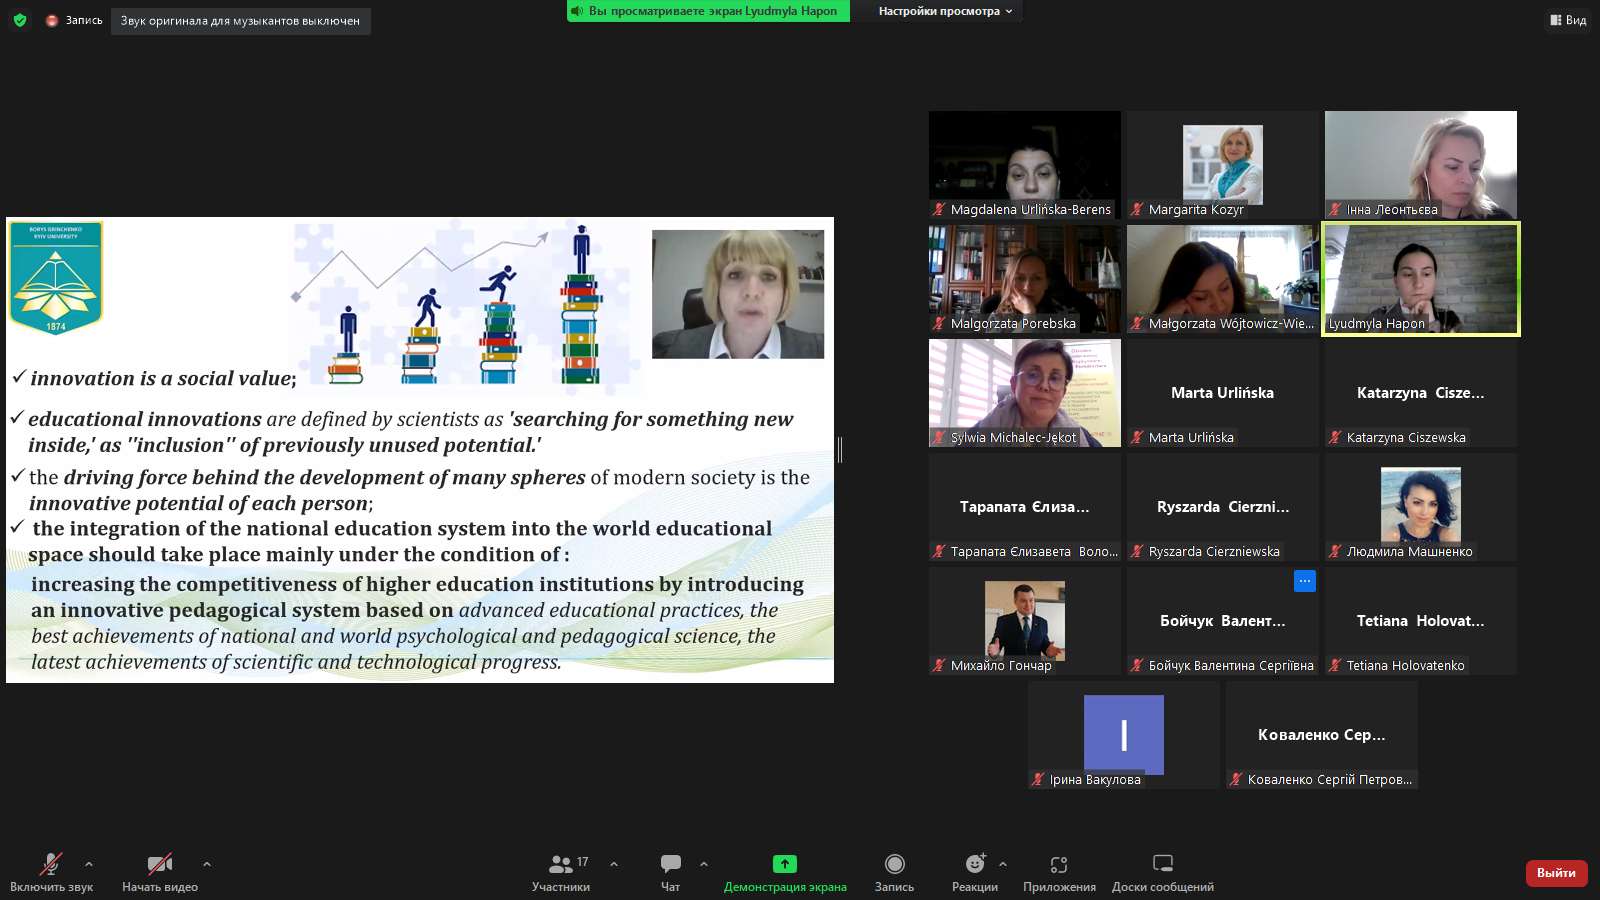Expand audio options arrow beside microphone
Image resolution: width=1600 pixels, height=900 pixels.
[x=89, y=864]
